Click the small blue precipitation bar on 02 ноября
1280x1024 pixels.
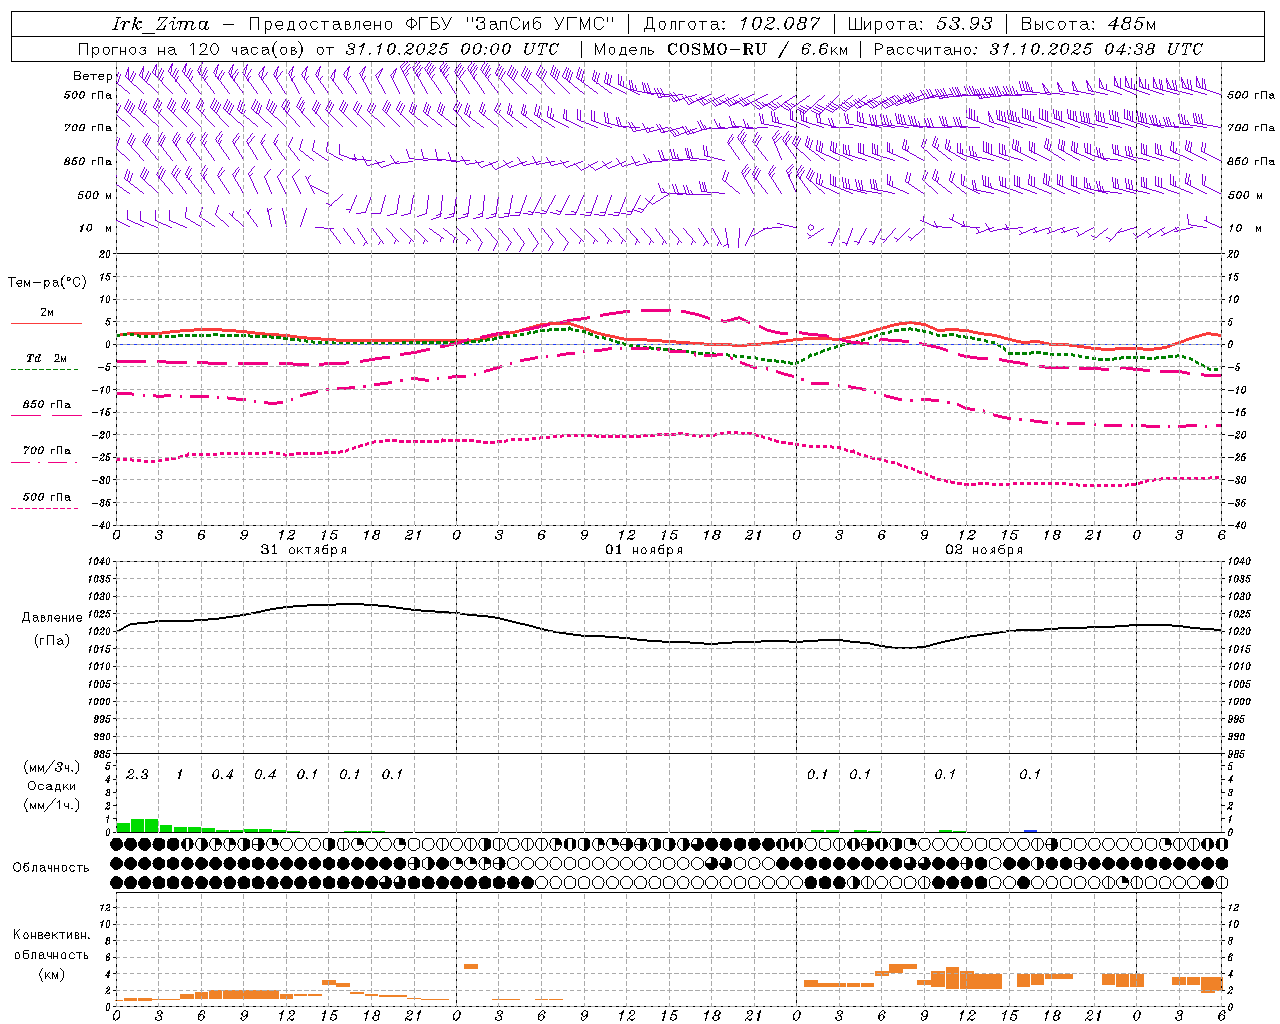(1030, 831)
